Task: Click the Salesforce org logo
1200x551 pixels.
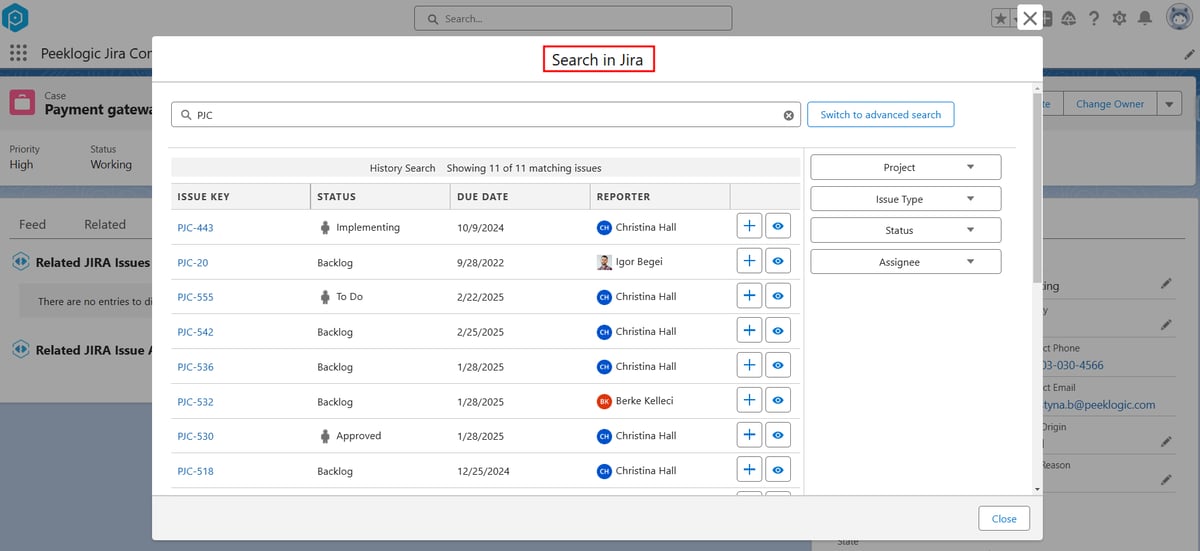Action: pyautogui.click(x=16, y=18)
